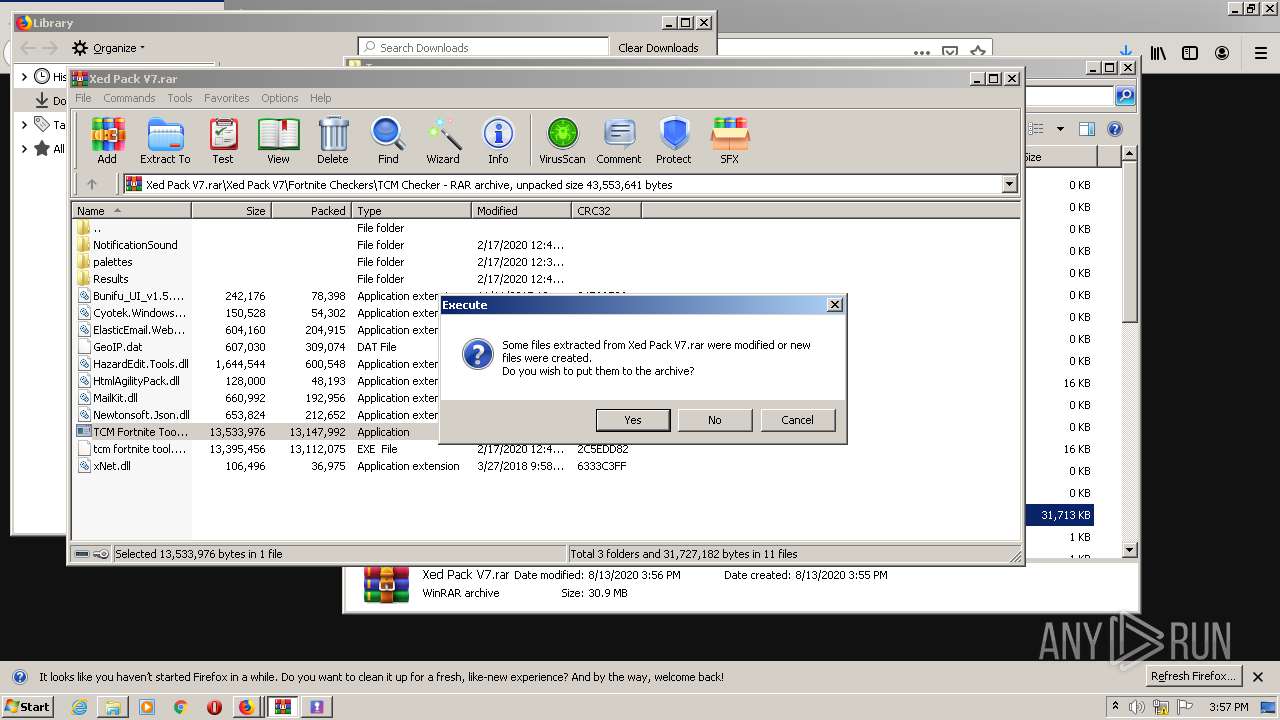Viewport: 1280px width, 720px height.
Task: Run VirusScan from the toolbar
Action: 562,140
